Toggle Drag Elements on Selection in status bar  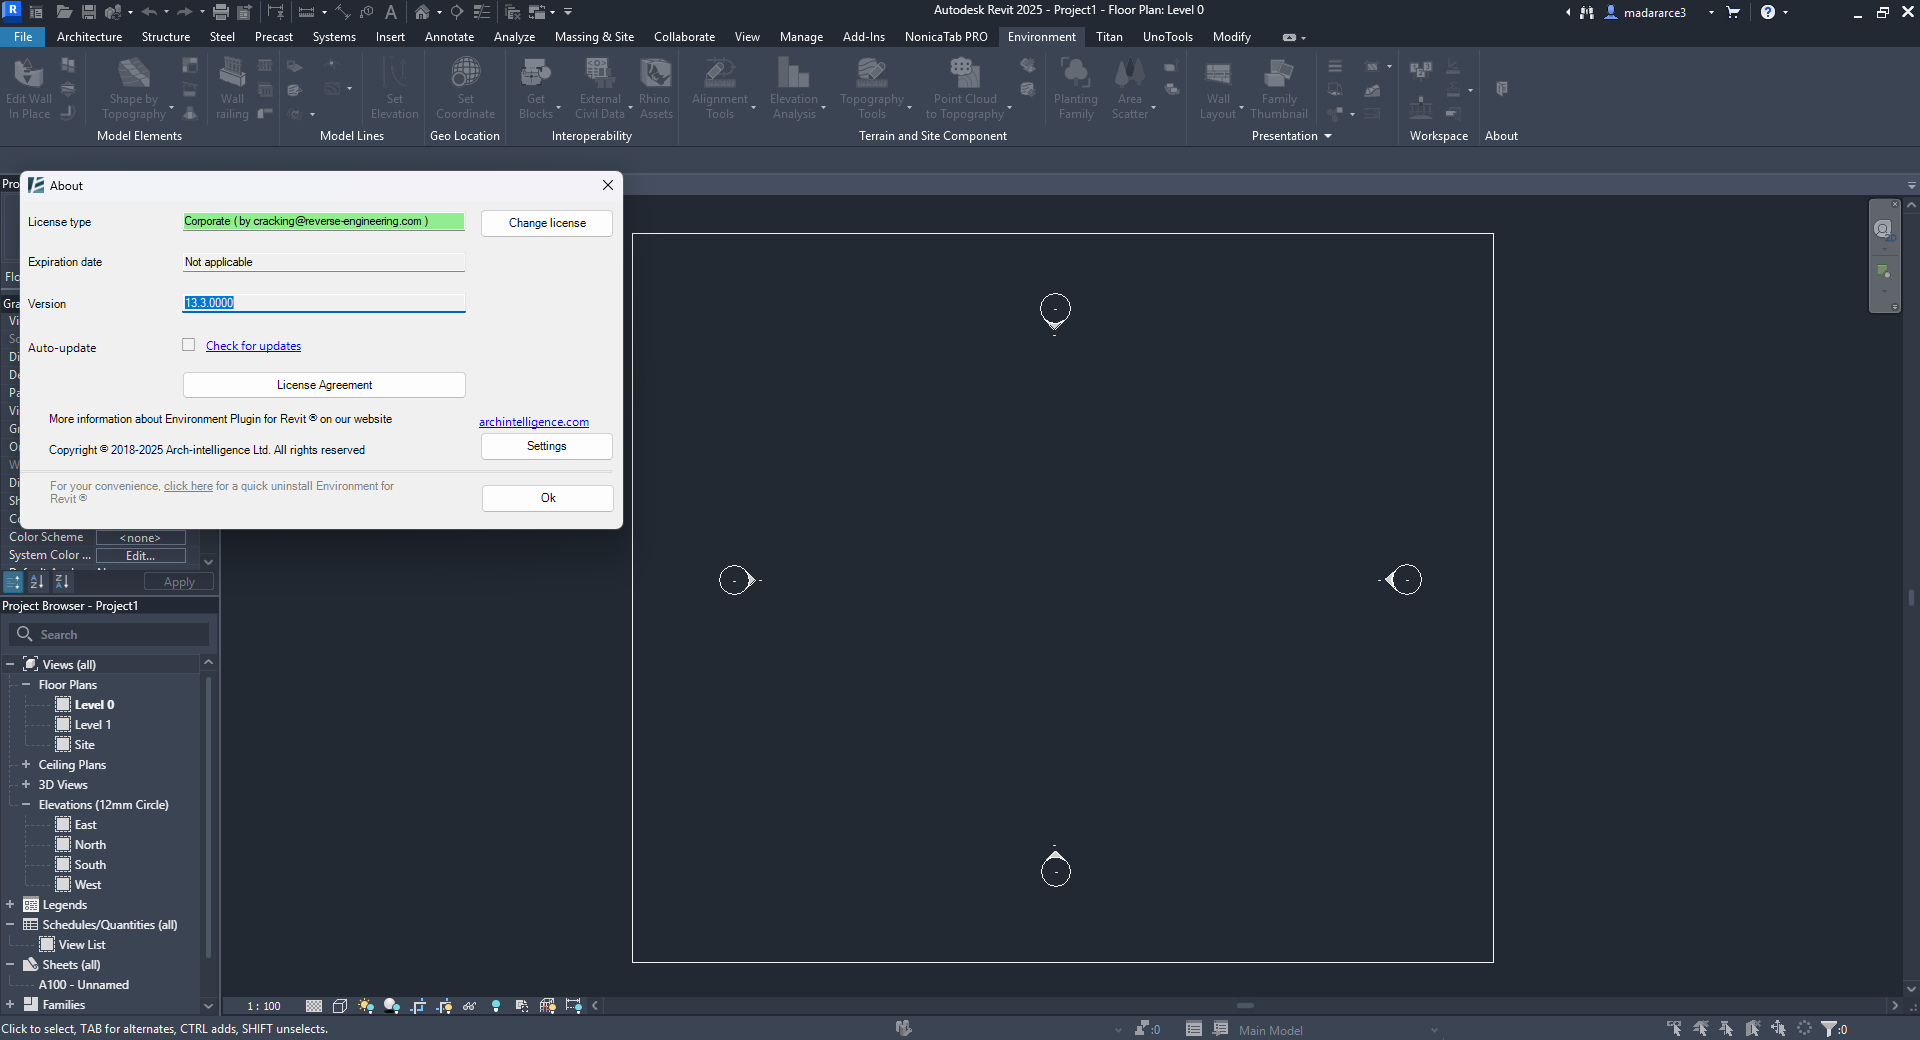coord(1778,1028)
